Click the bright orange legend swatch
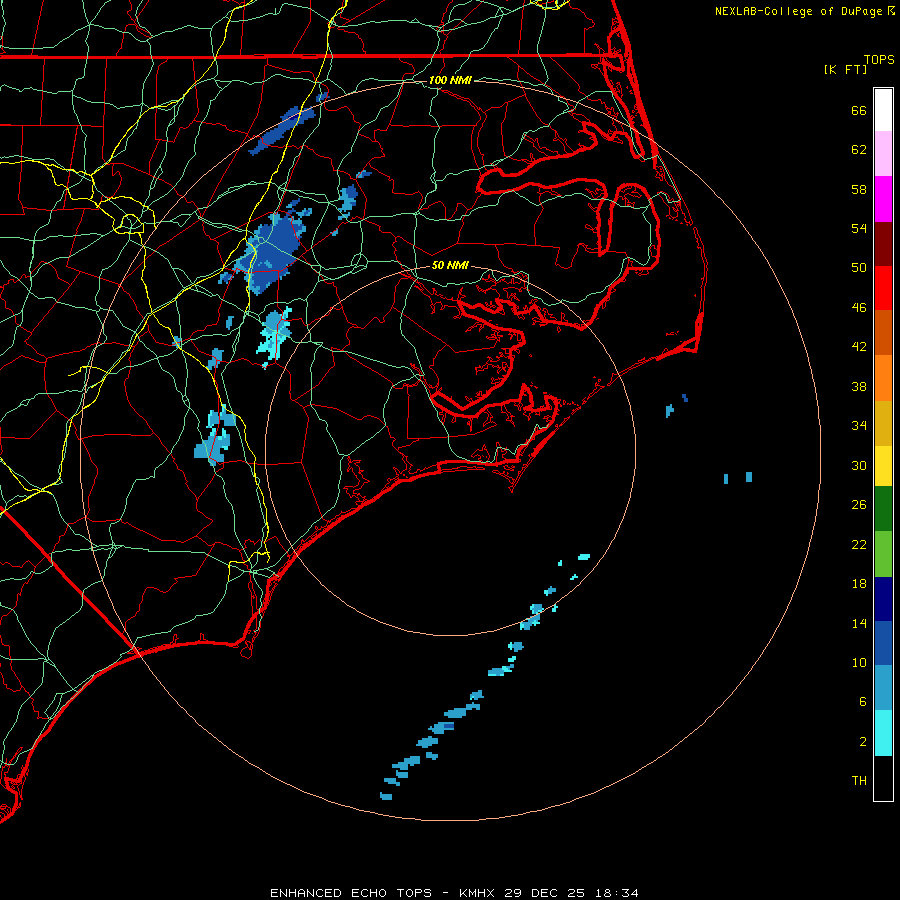 pos(883,378)
